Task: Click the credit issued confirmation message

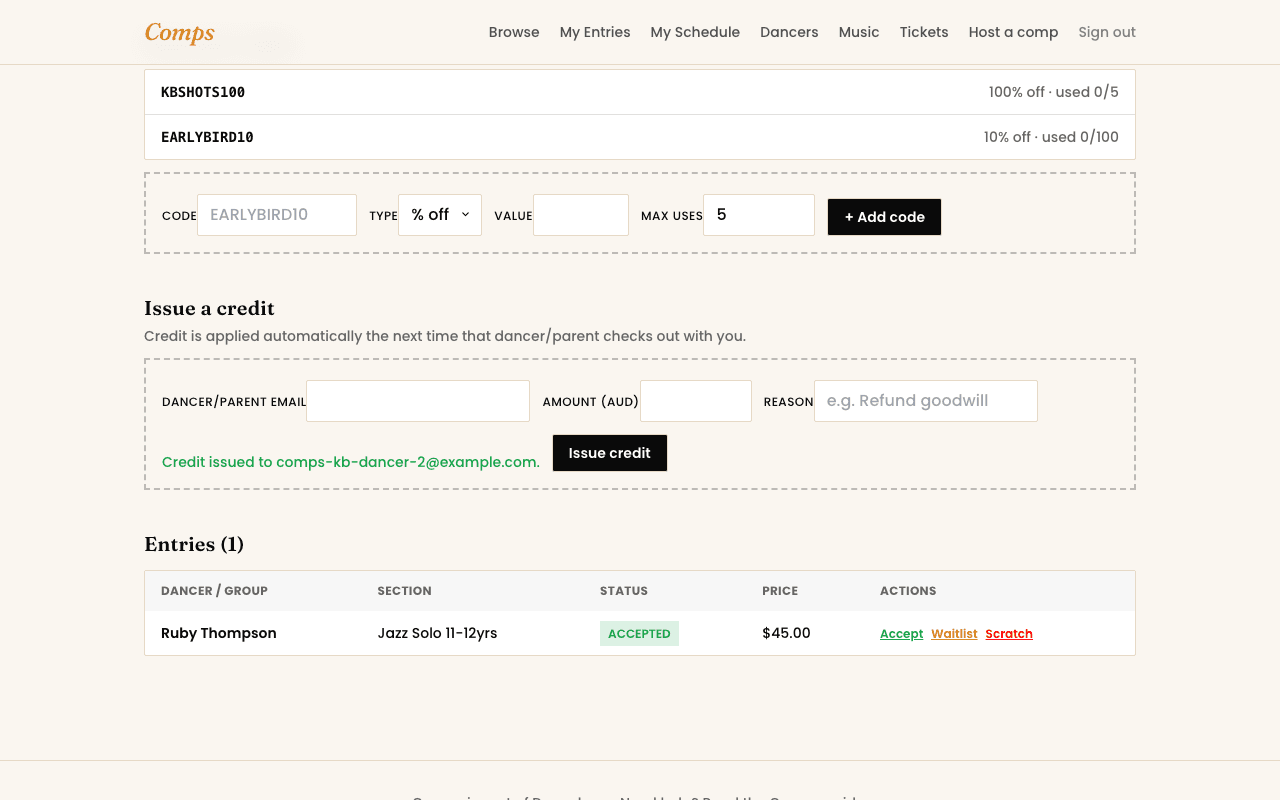Action: 351,462
